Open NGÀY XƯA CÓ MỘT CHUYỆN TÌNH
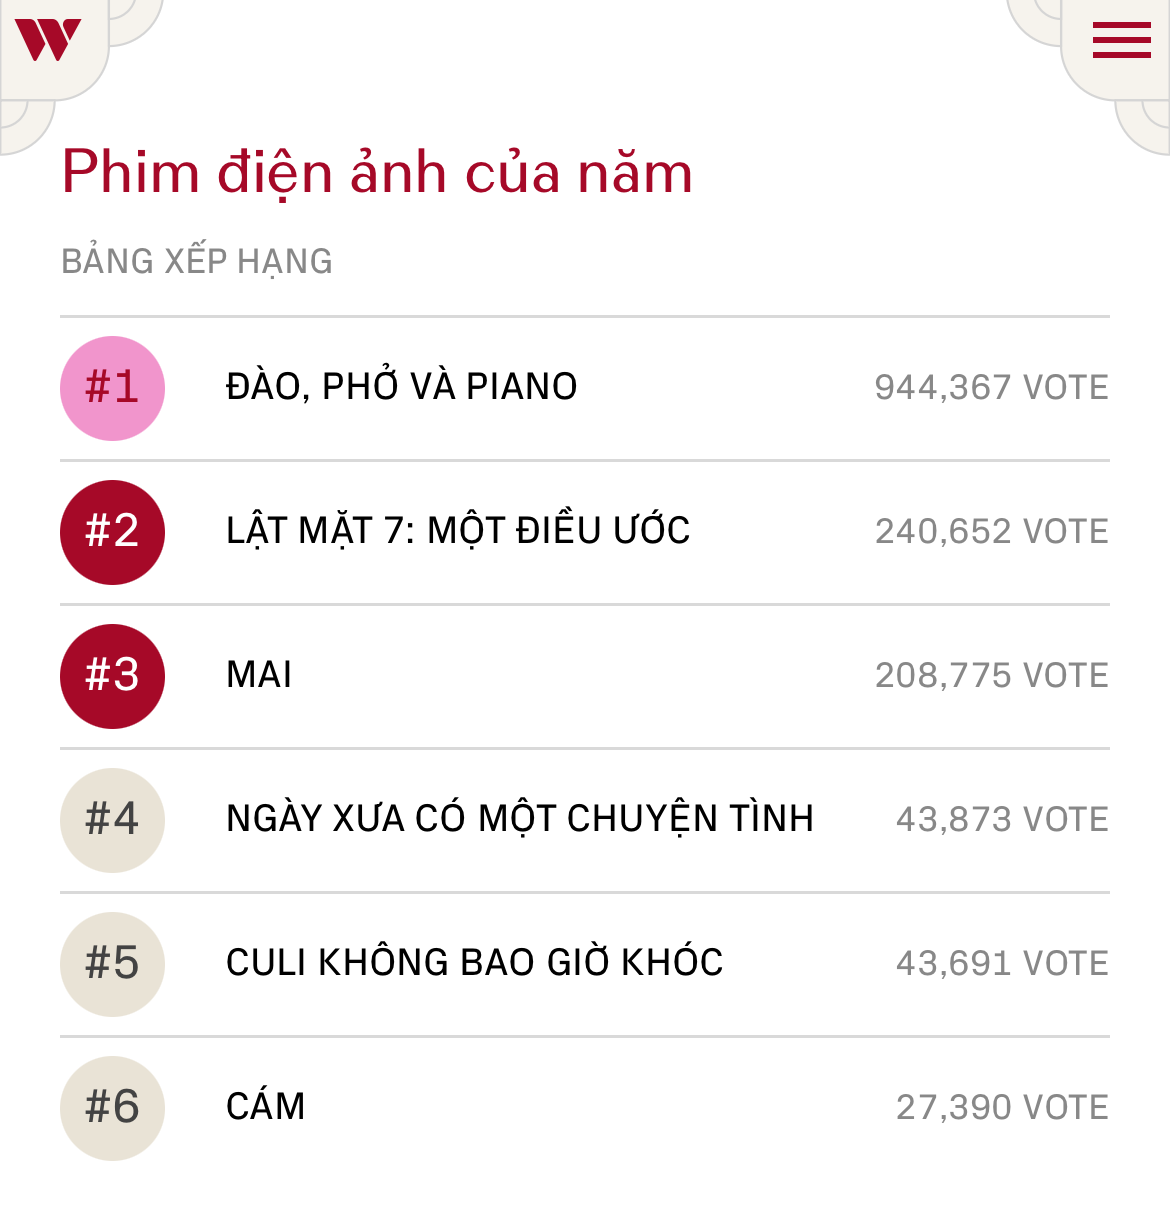The height and width of the screenshot is (1223, 1170). (519, 819)
